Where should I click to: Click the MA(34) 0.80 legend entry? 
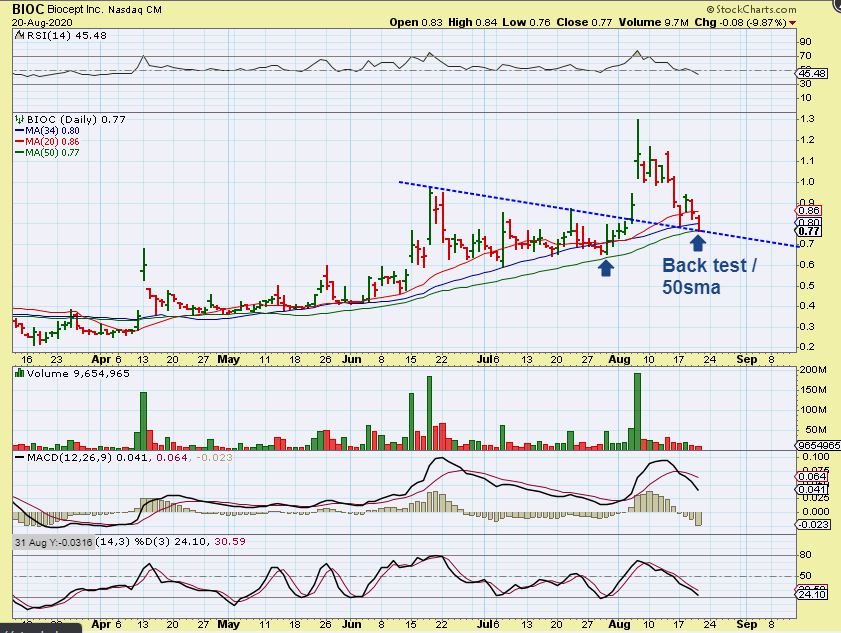[x=48, y=131]
